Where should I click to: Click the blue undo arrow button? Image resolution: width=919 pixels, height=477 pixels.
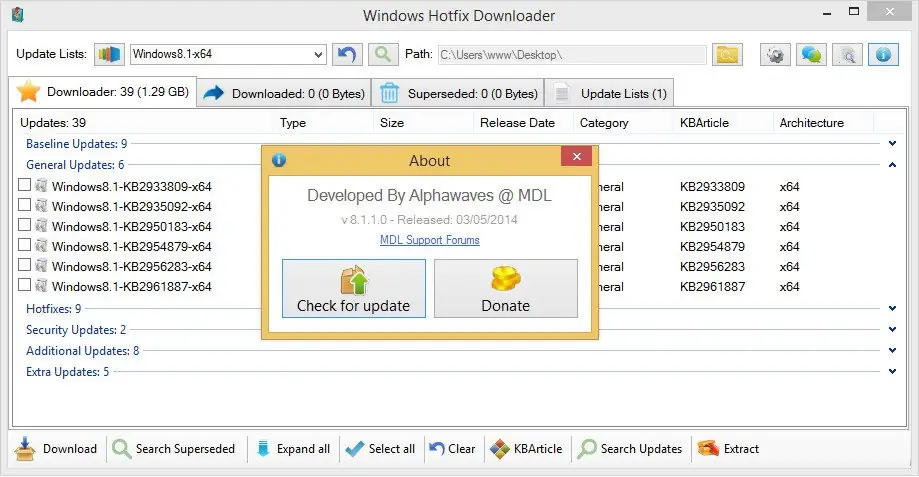pyautogui.click(x=347, y=54)
